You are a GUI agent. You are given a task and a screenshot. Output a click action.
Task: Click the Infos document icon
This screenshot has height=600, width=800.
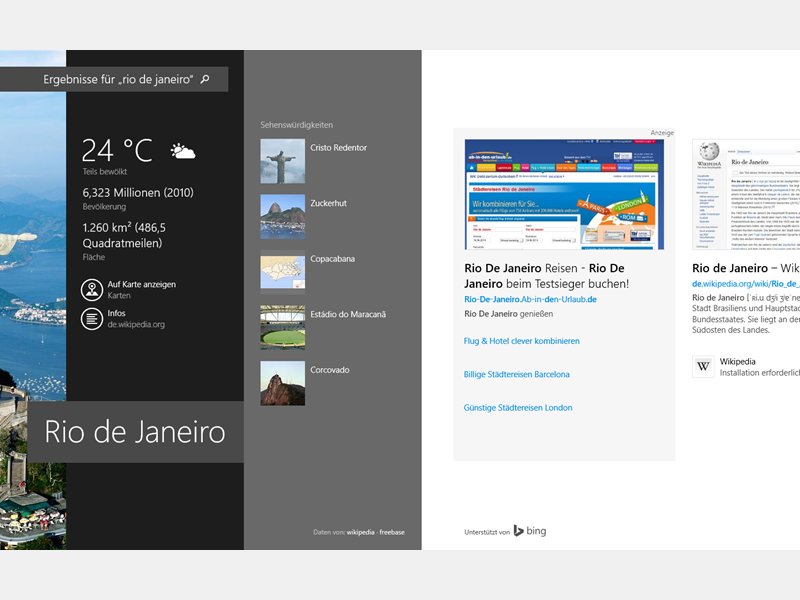point(92,319)
